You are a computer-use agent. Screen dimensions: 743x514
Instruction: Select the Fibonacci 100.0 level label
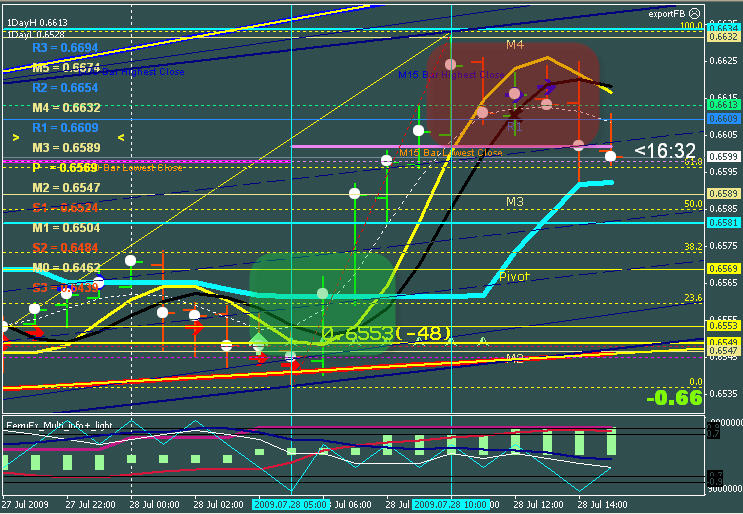tap(691, 25)
